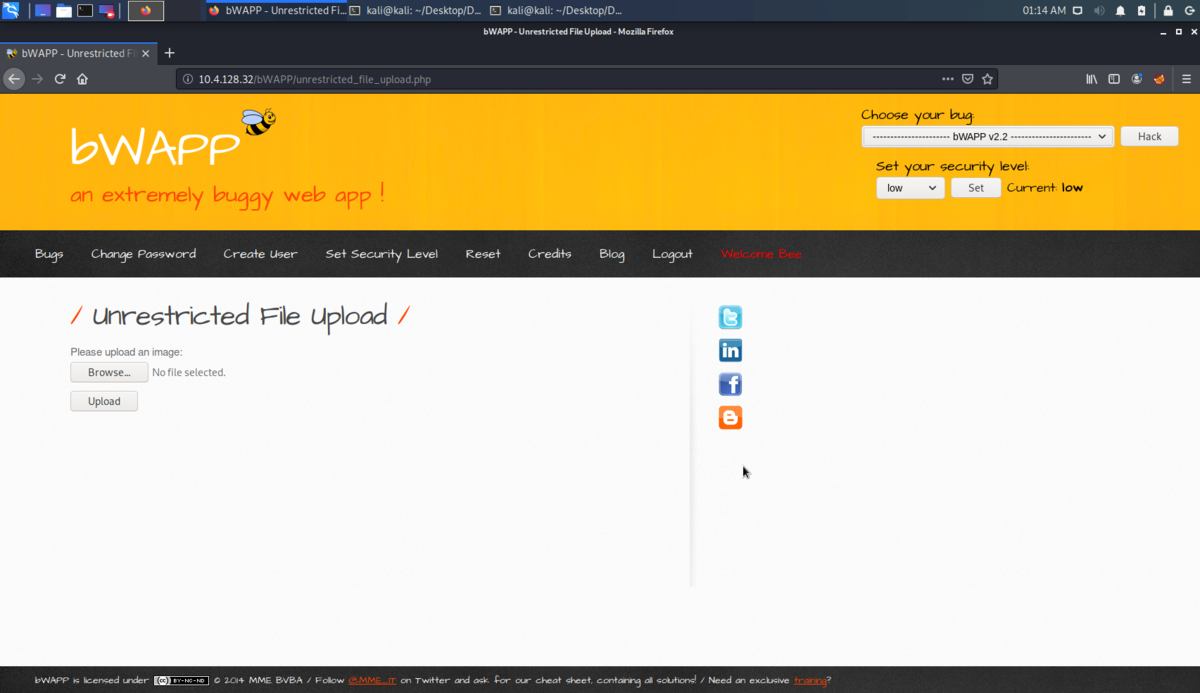Open the Firefox account icon
1200x693 pixels.
tap(1137, 79)
